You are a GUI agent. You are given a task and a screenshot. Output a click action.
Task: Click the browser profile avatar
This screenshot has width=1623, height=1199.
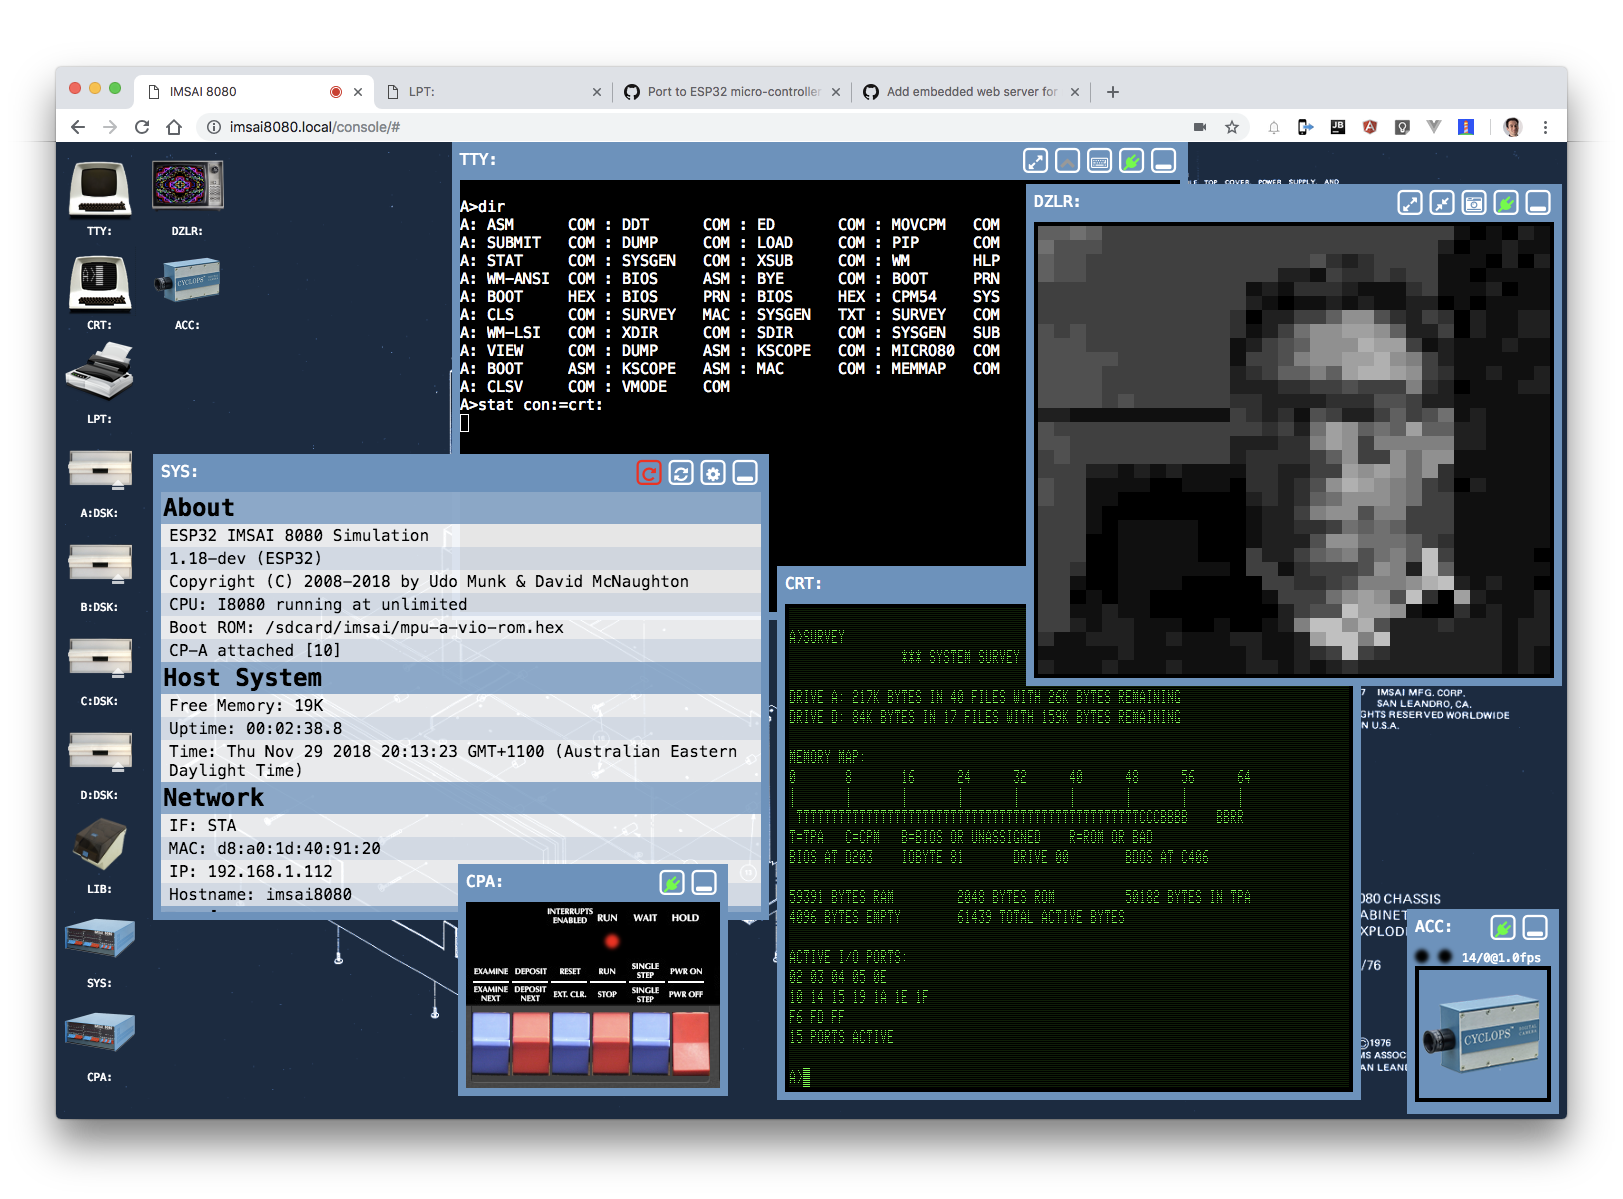click(x=1512, y=127)
